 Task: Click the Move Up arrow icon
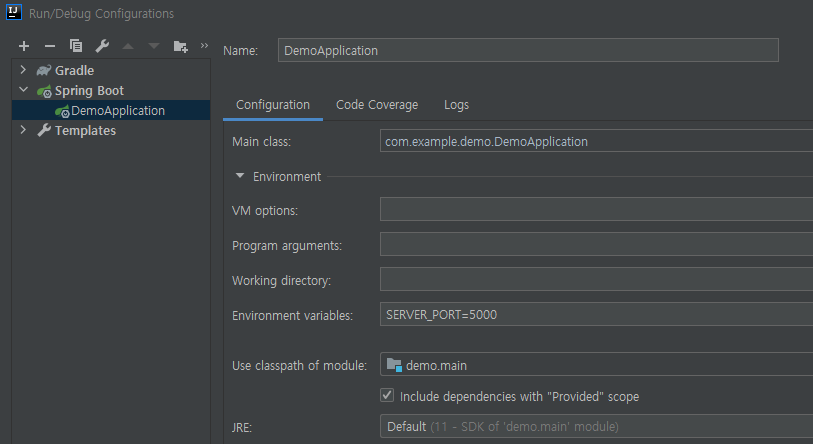pos(128,46)
